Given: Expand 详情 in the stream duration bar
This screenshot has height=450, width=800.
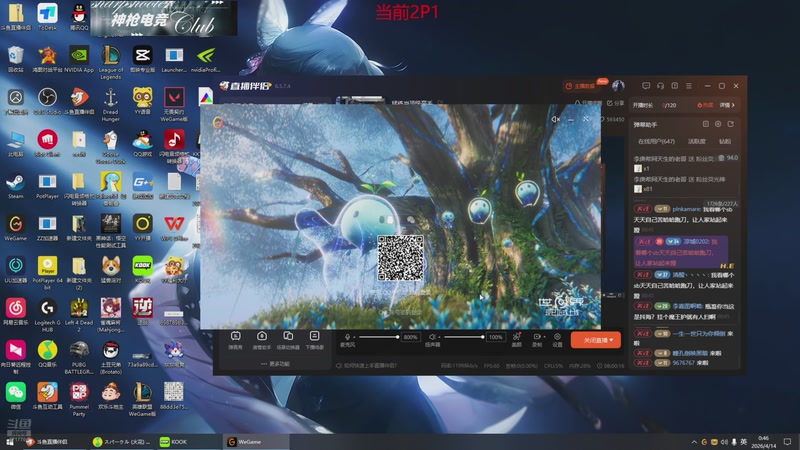Looking at the screenshot, I should coord(727,105).
